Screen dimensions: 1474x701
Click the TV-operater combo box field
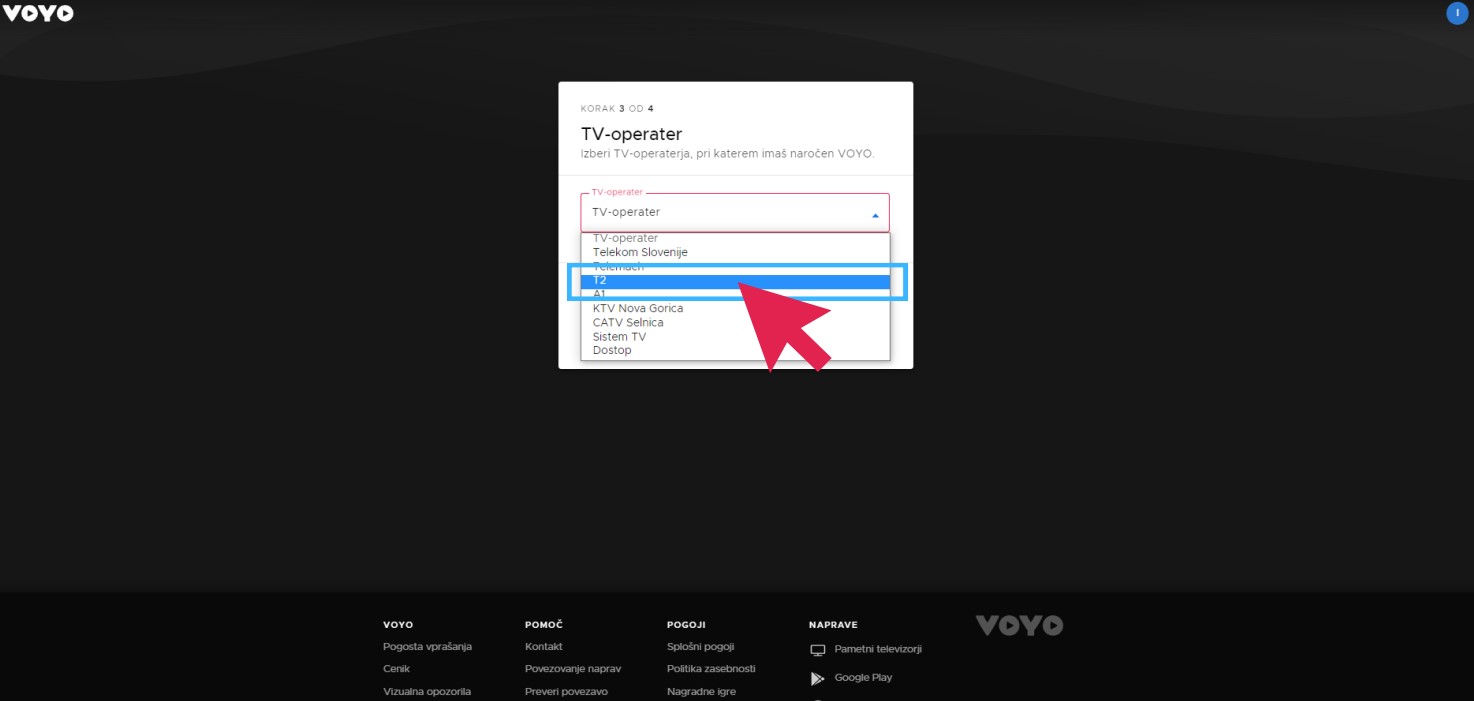click(735, 213)
